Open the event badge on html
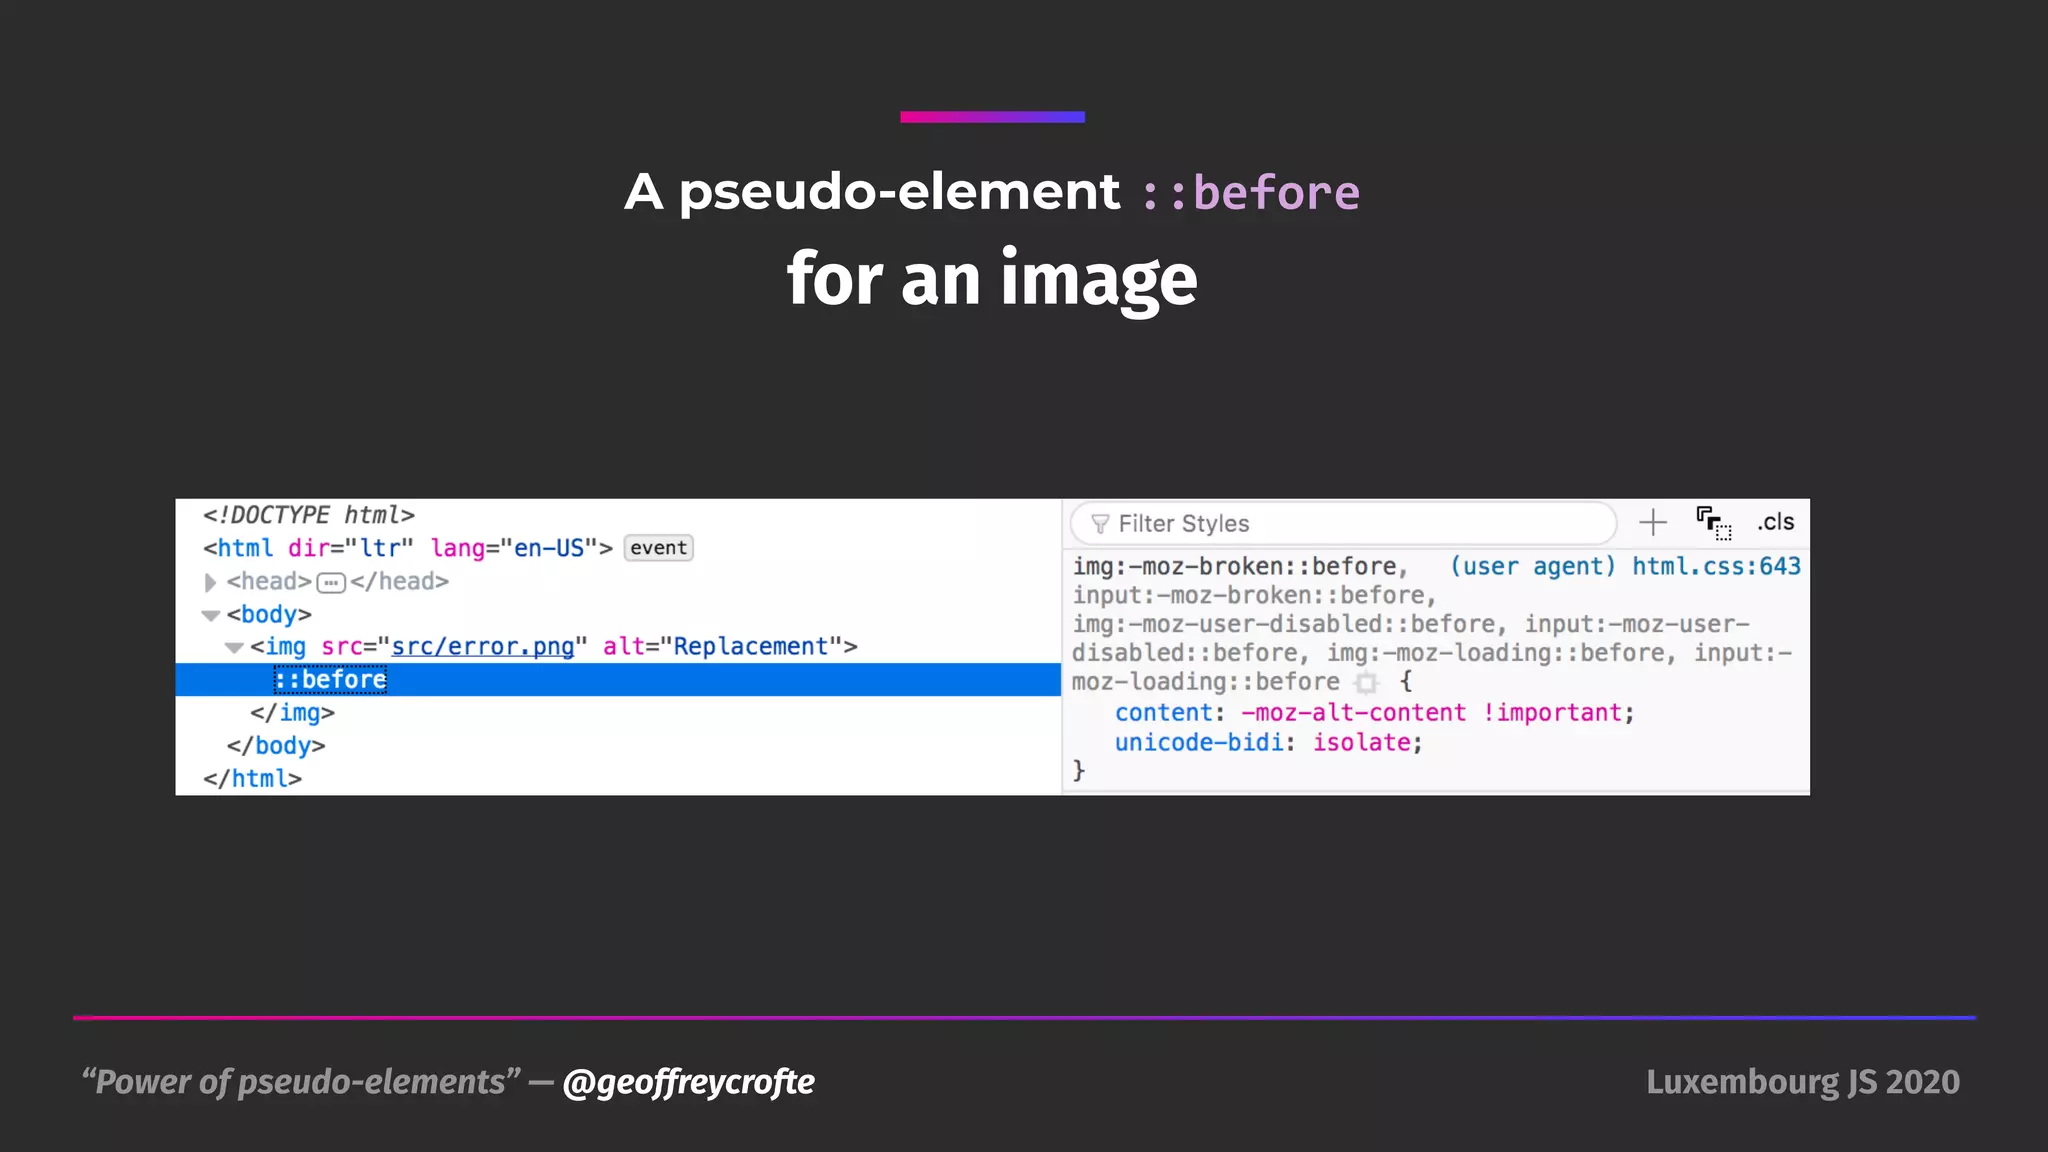Image resolution: width=2048 pixels, height=1152 pixels. tap(658, 548)
